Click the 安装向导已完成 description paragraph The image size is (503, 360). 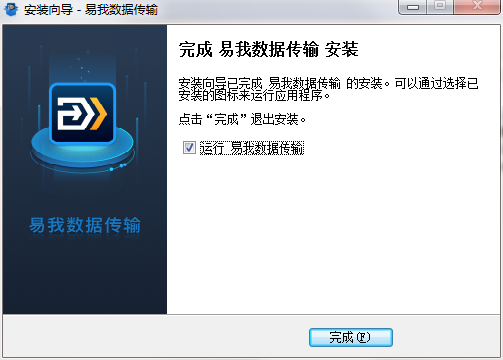(328, 89)
